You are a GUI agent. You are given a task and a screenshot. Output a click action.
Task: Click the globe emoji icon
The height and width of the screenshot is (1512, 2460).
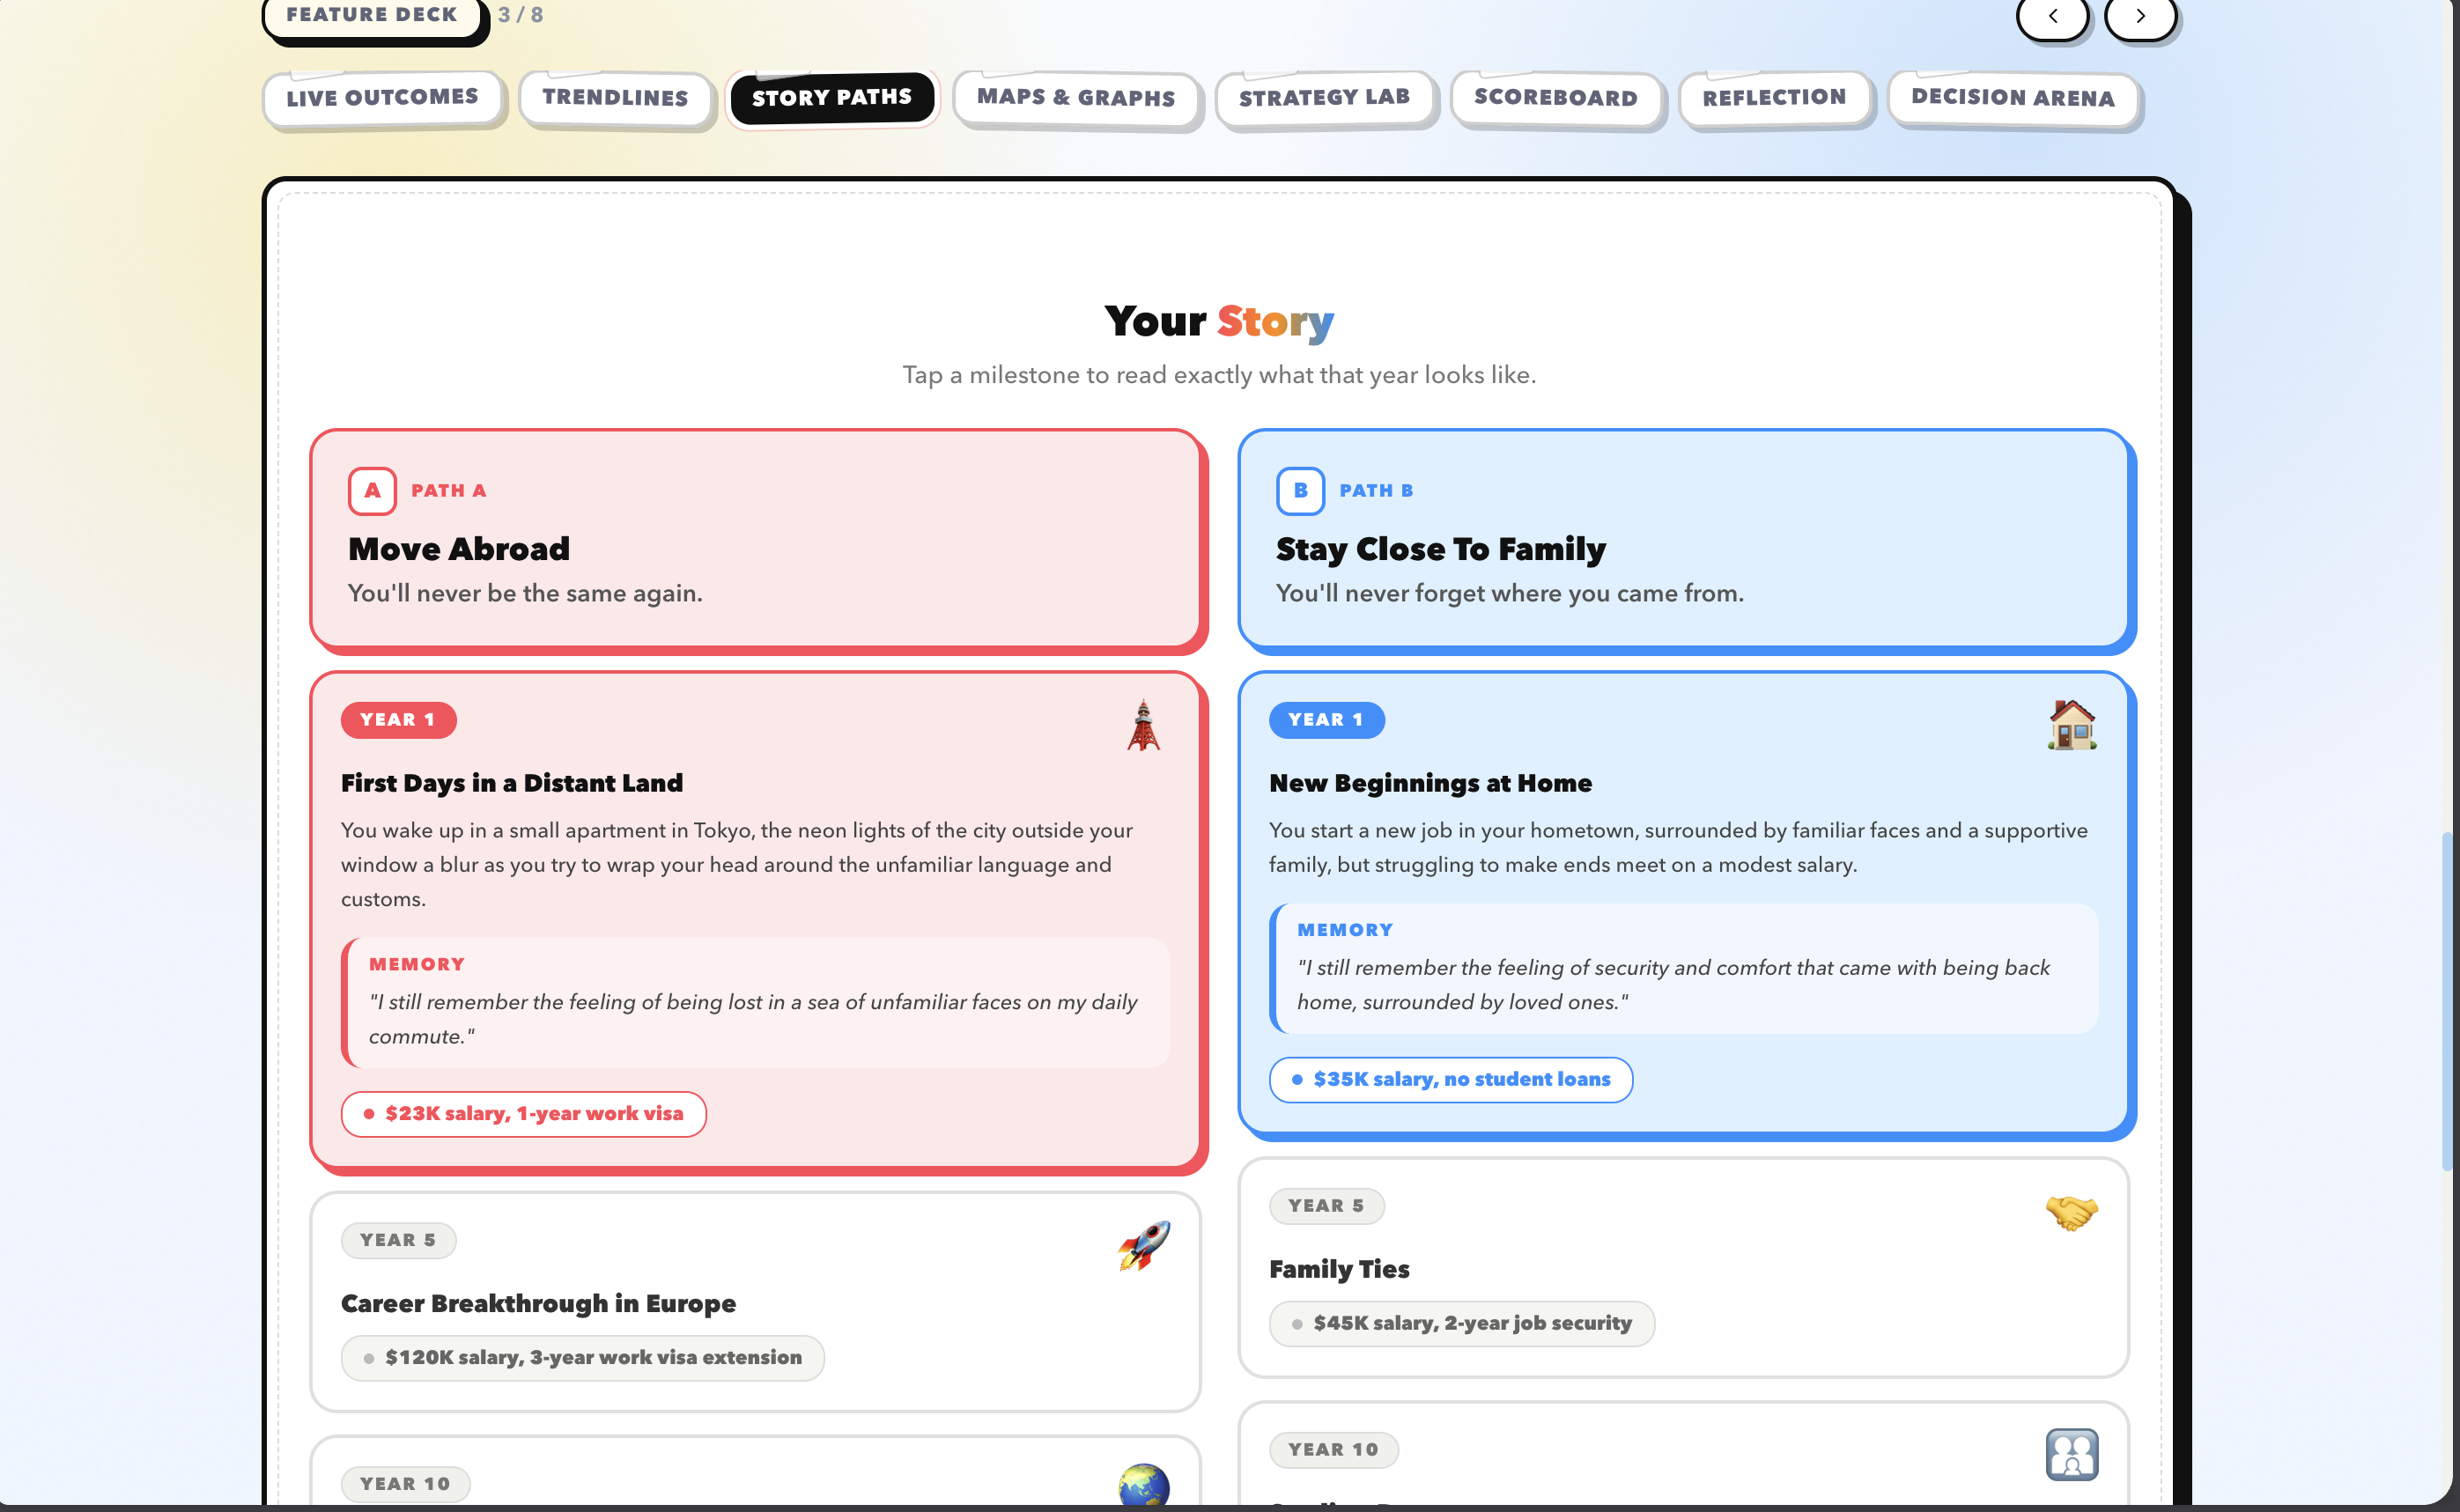[x=1143, y=1486]
